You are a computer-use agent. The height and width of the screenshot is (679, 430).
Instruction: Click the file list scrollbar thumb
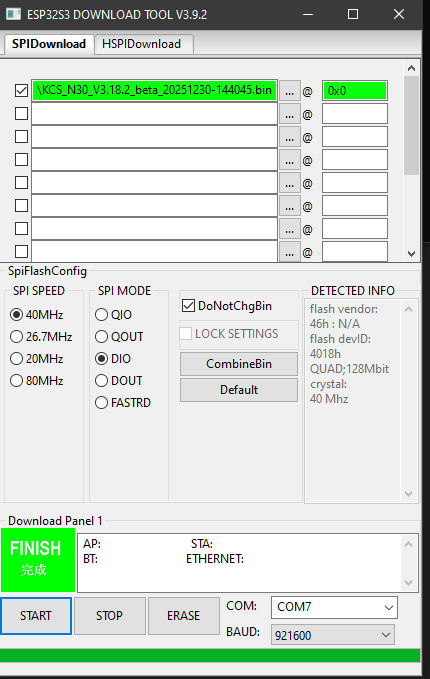click(x=411, y=126)
